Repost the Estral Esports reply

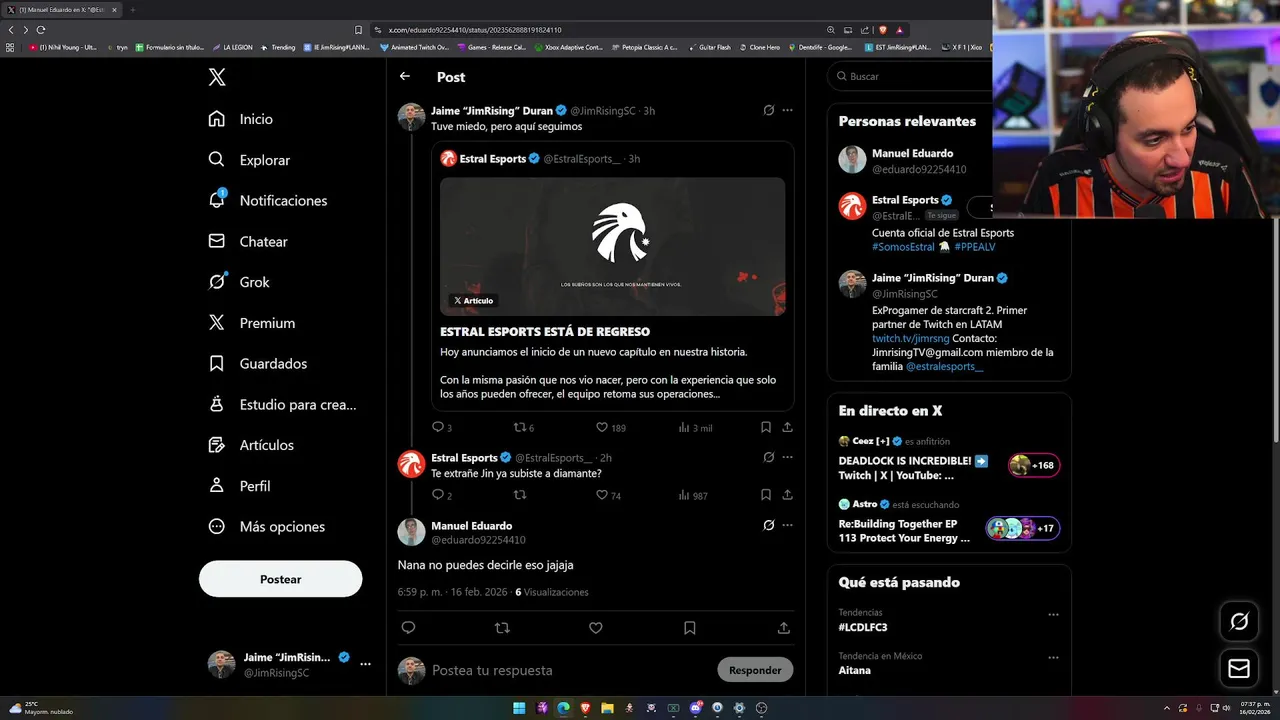click(x=519, y=495)
